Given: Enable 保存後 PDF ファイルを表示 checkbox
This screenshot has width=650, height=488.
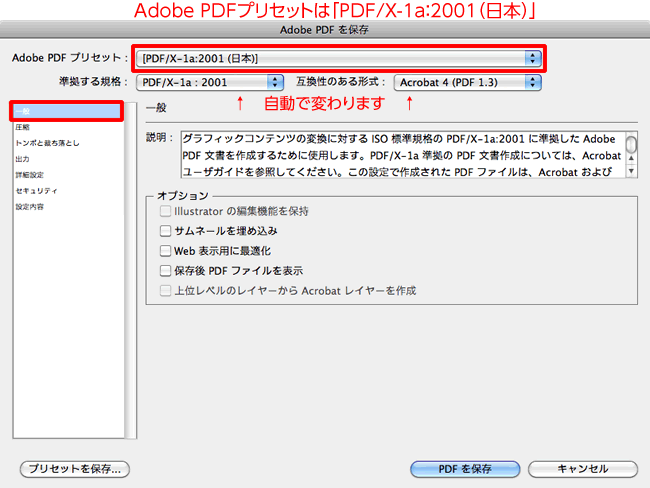Looking at the screenshot, I should (x=165, y=271).
